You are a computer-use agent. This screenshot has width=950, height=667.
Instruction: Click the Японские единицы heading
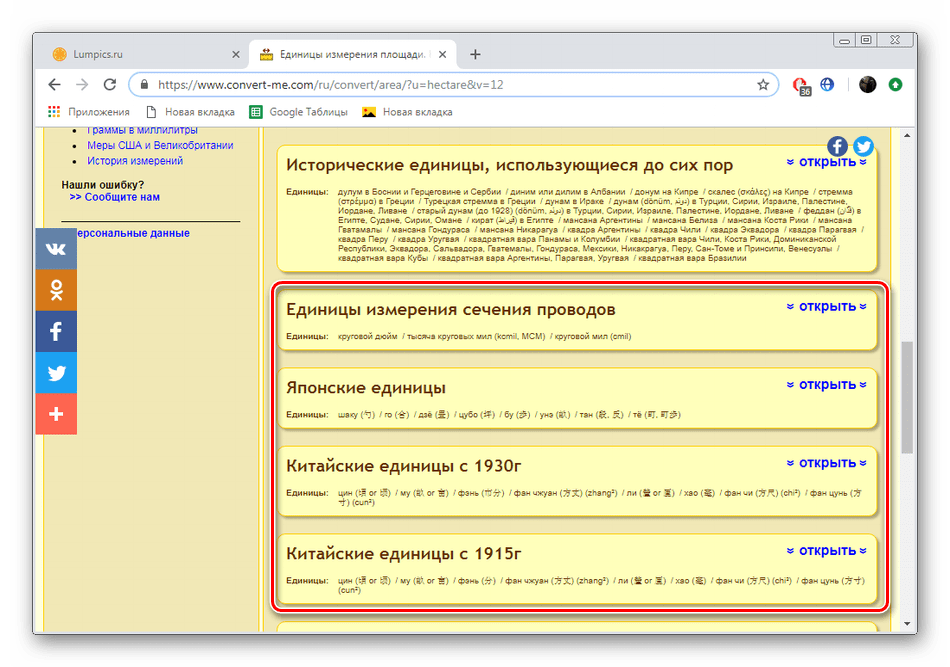[365, 388]
